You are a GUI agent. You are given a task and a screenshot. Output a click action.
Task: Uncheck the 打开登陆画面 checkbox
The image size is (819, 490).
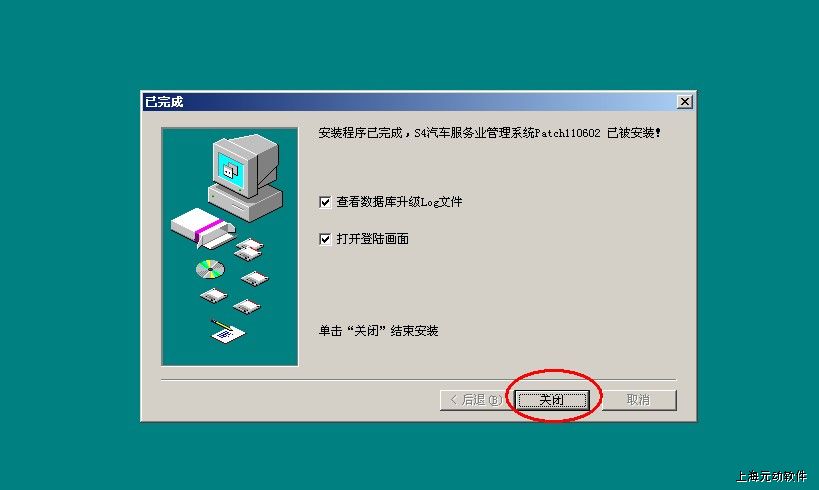pos(325,239)
